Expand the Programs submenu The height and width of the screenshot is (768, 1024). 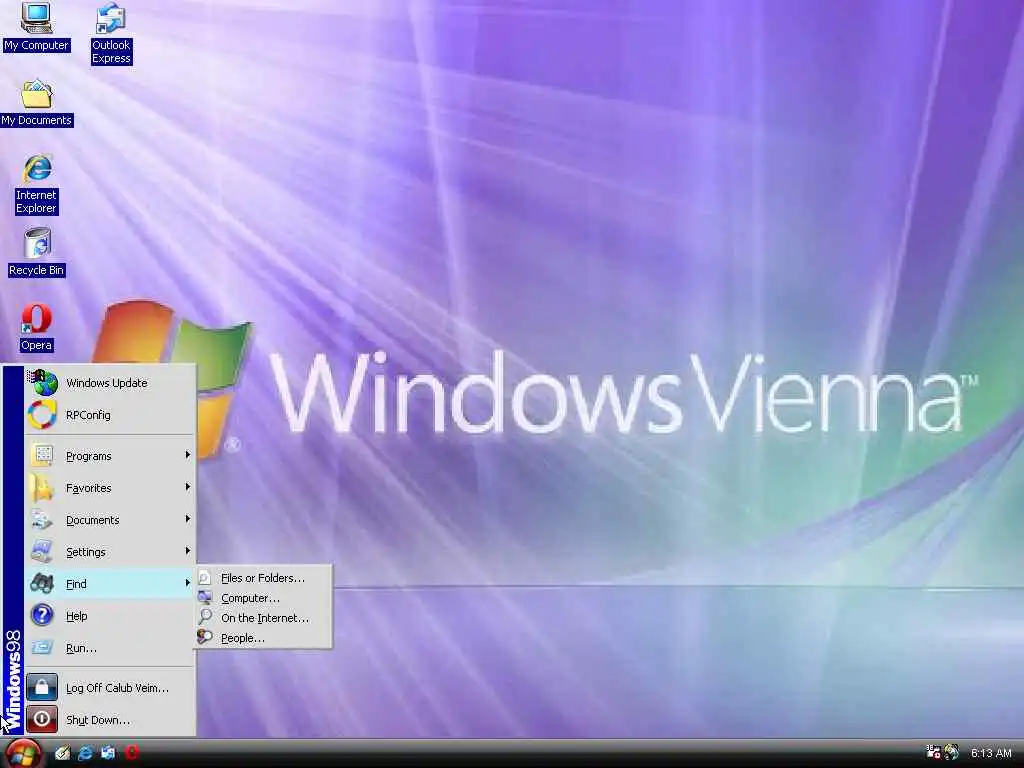(110, 456)
